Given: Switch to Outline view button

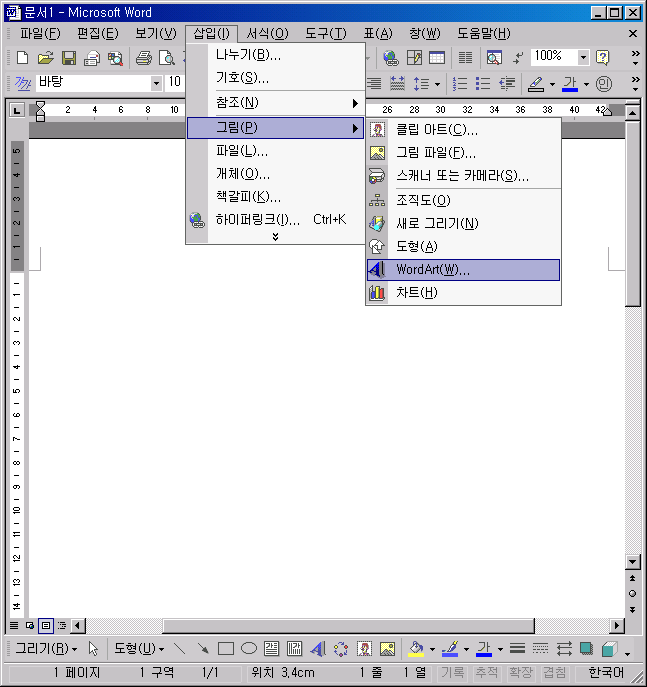Looking at the screenshot, I should [x=62, y=625].
